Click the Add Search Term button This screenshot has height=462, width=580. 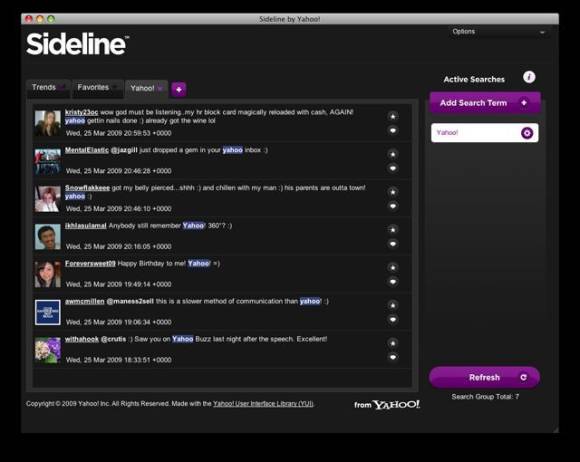(x=485, y=103)
